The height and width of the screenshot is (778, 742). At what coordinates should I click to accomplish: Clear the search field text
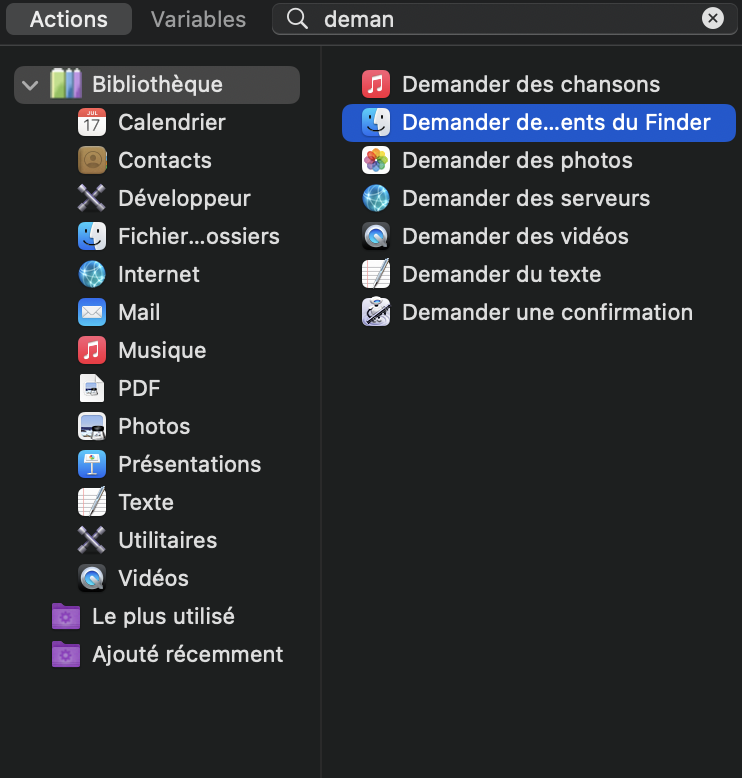click(712, 18)
